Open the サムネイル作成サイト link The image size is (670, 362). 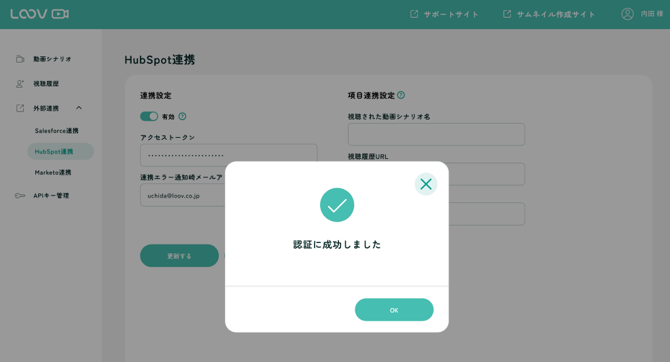coord(549,14)
